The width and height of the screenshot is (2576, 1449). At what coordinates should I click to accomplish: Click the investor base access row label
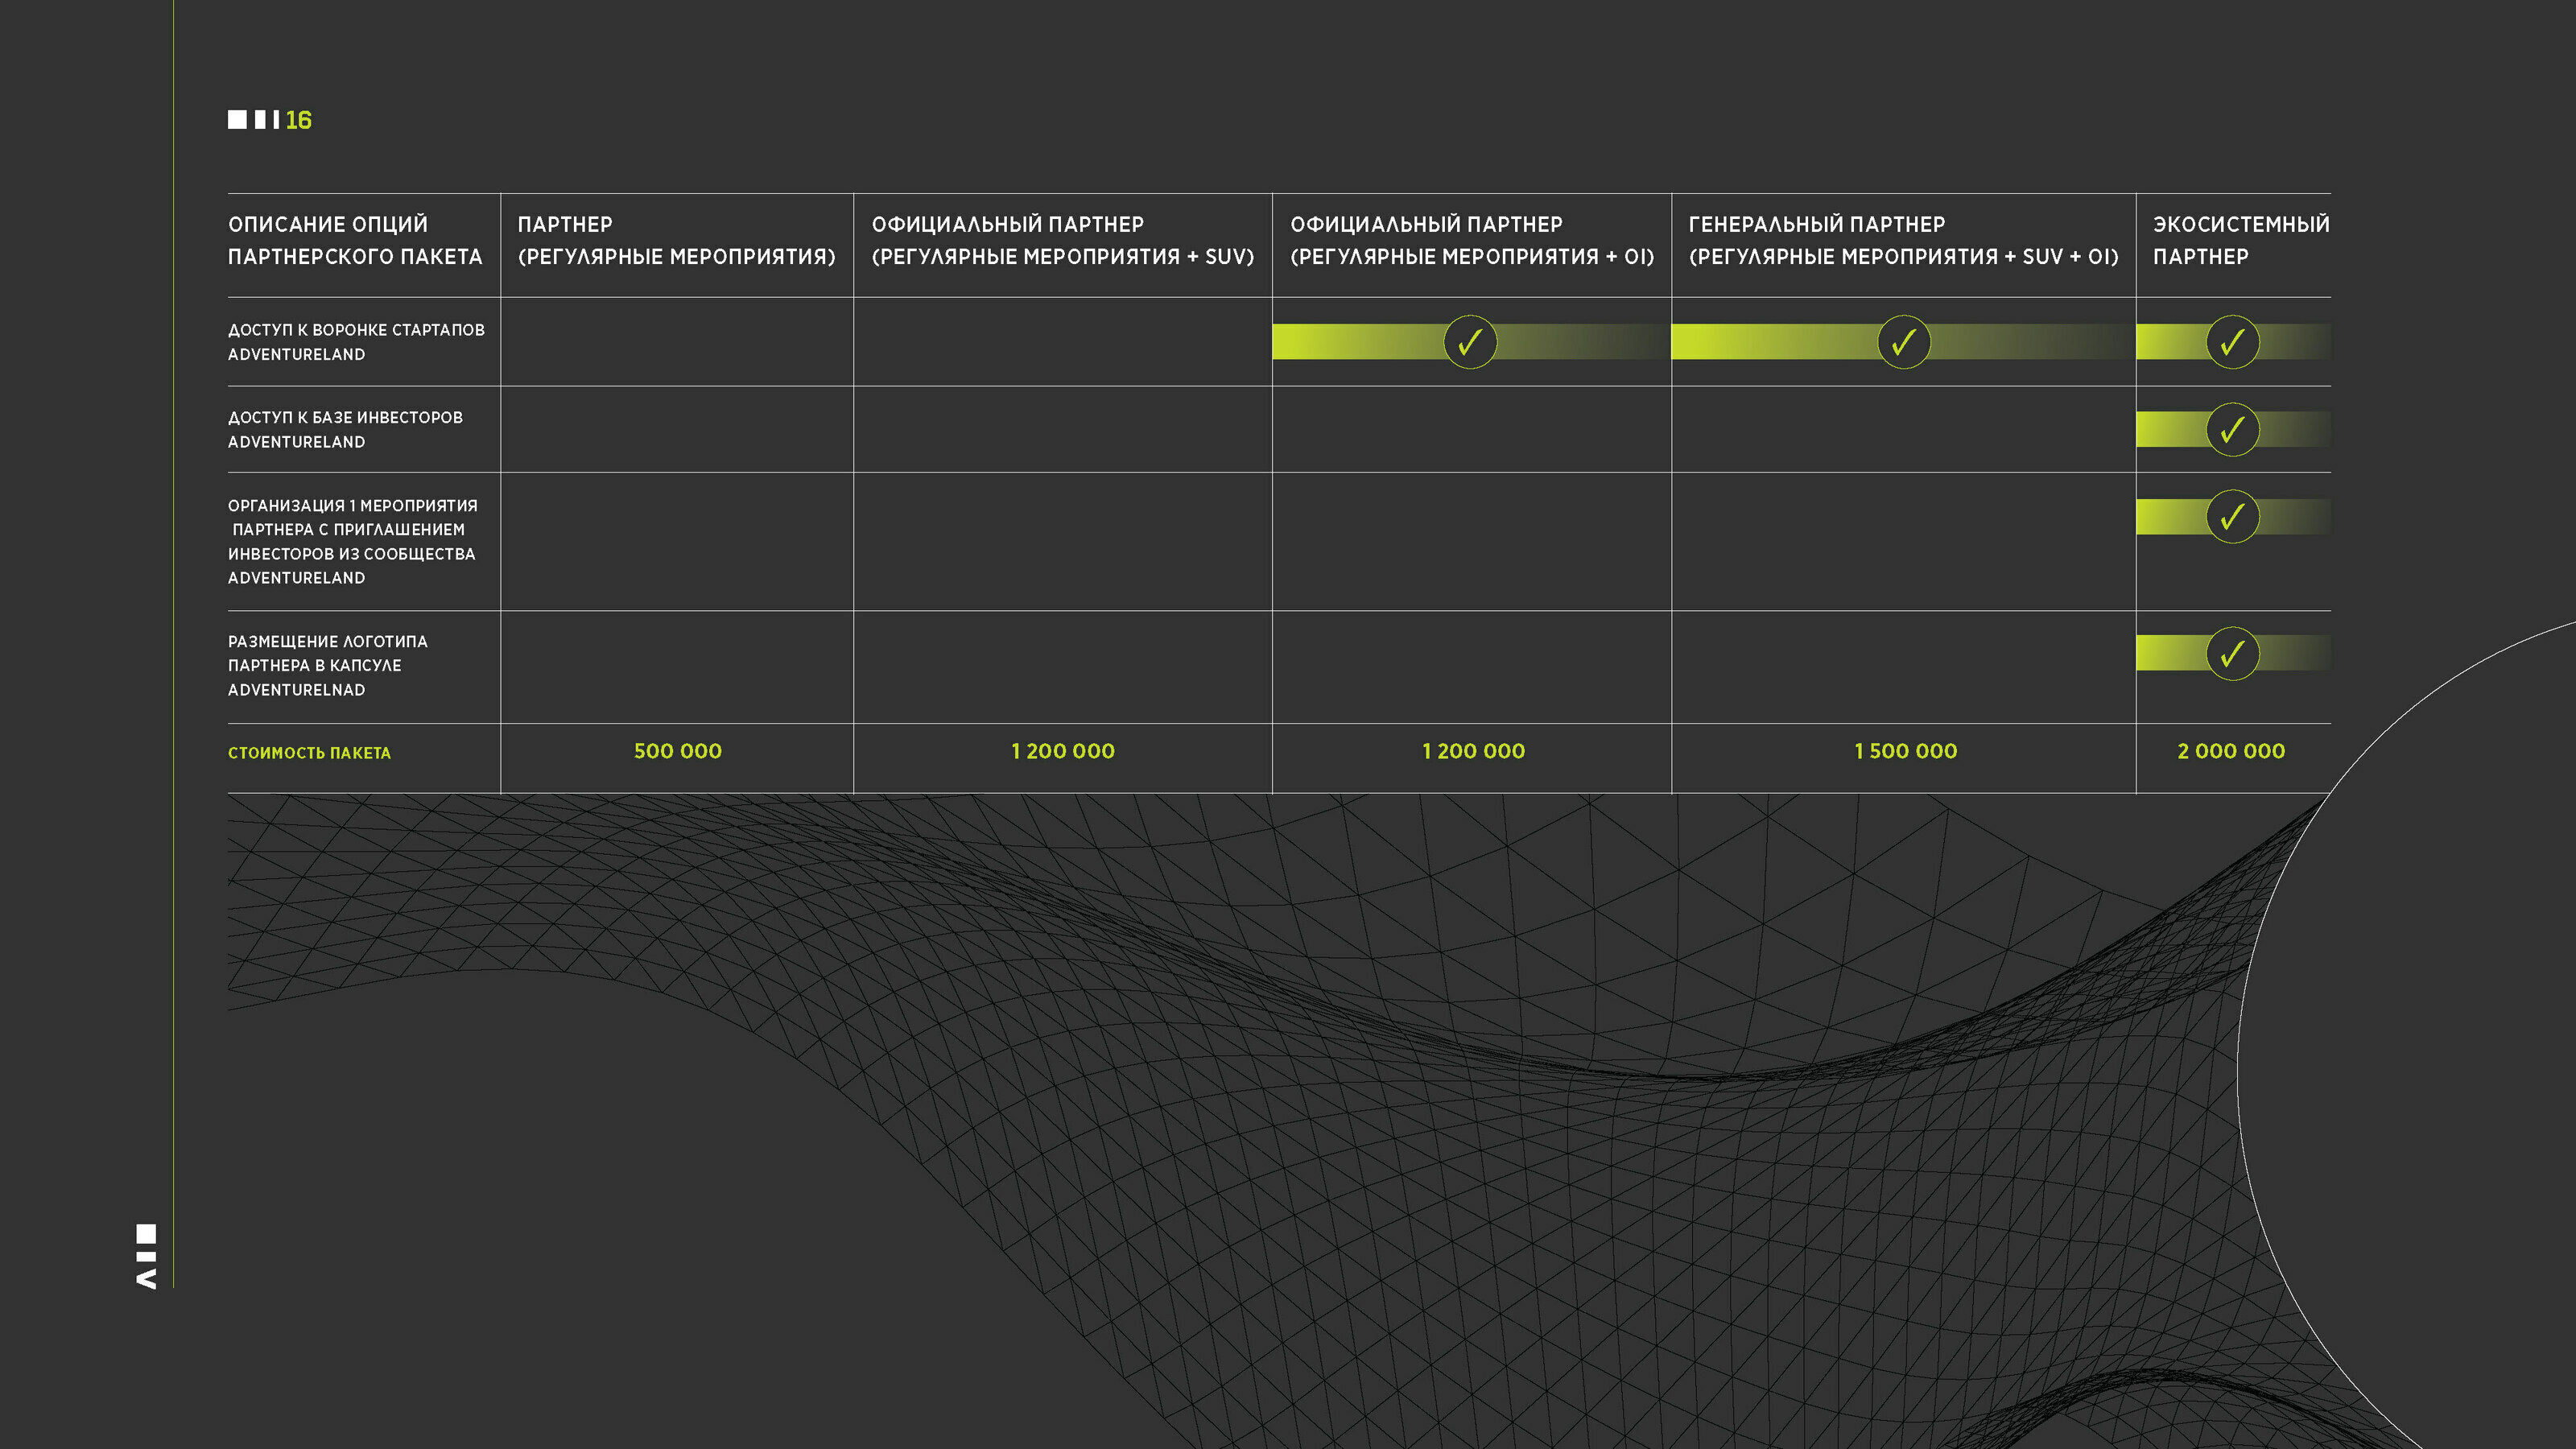[x=345, y=430]
